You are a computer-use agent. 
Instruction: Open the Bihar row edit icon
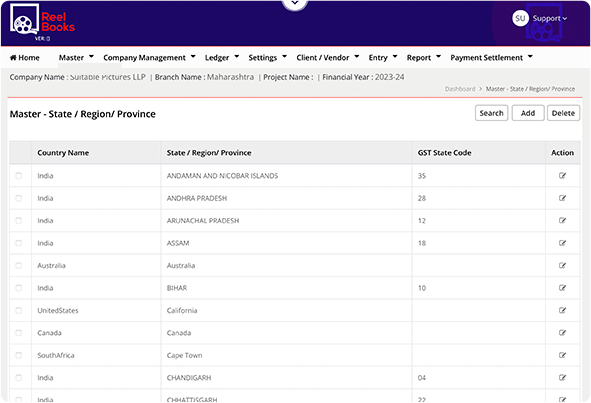point(562,288)
